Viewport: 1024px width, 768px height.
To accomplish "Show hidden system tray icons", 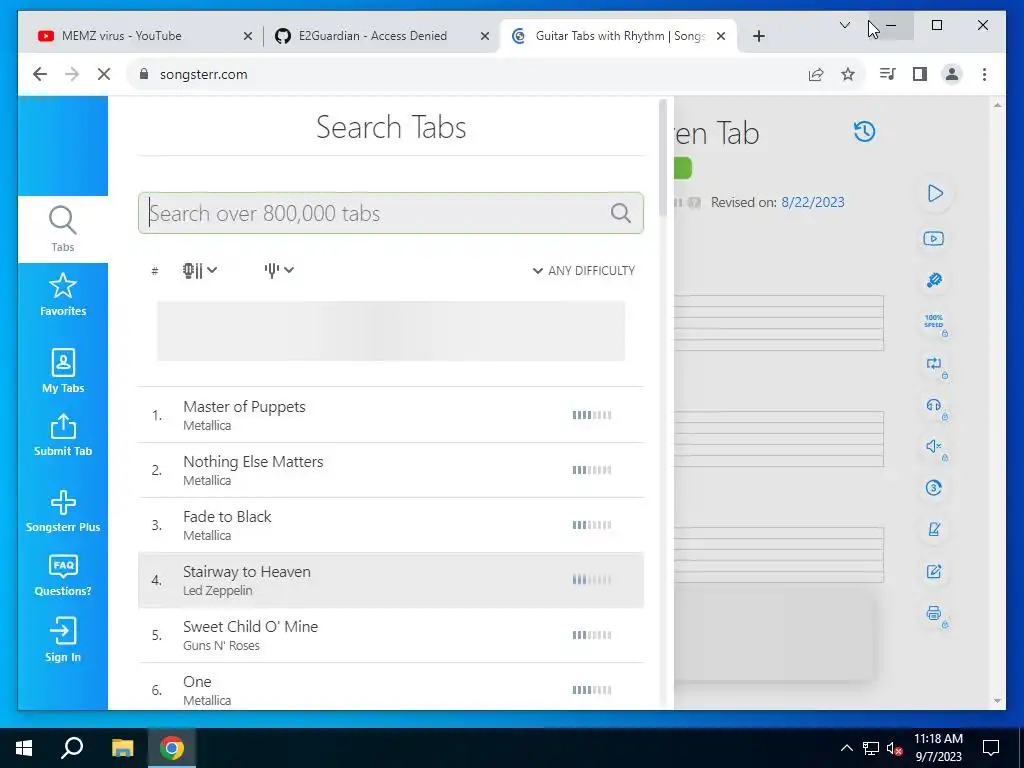I will (x=846, y=748).
